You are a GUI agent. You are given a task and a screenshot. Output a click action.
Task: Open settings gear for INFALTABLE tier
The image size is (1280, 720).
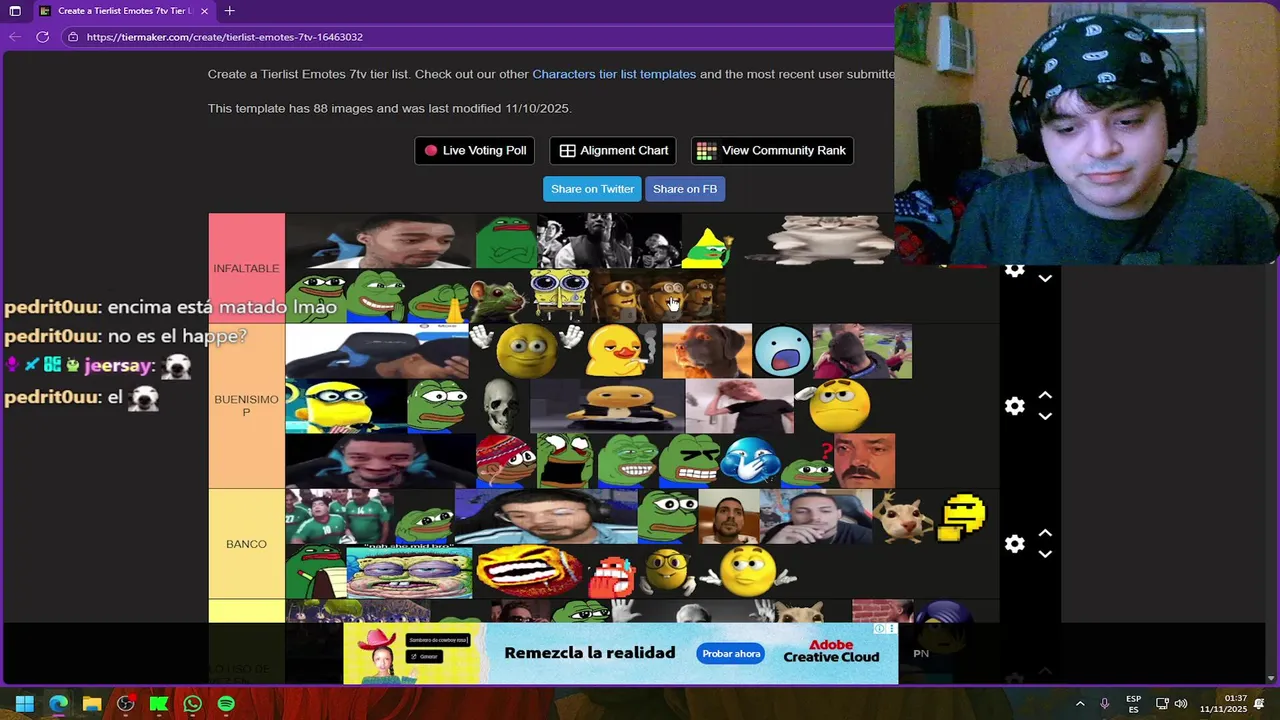[1015, 271]
